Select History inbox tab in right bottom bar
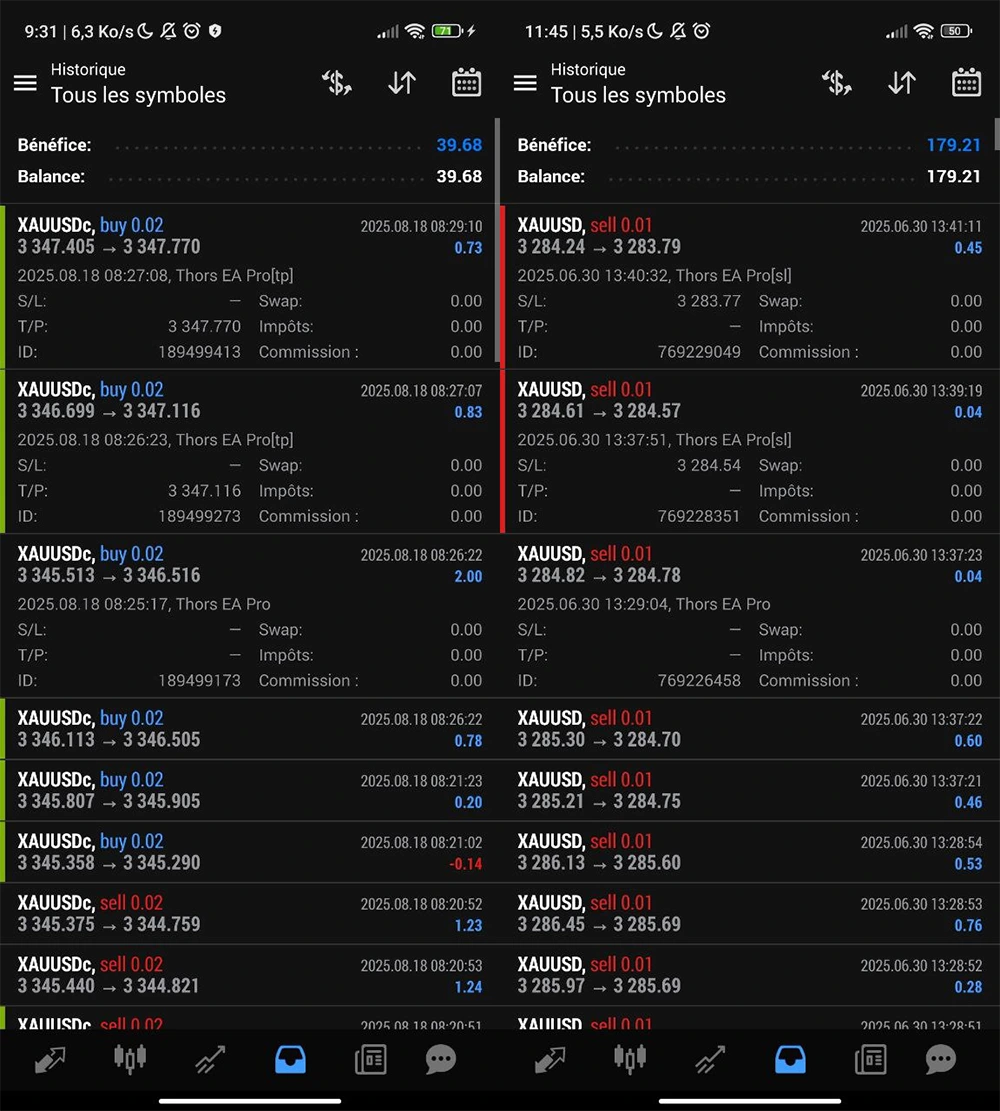 point(790,1059)
